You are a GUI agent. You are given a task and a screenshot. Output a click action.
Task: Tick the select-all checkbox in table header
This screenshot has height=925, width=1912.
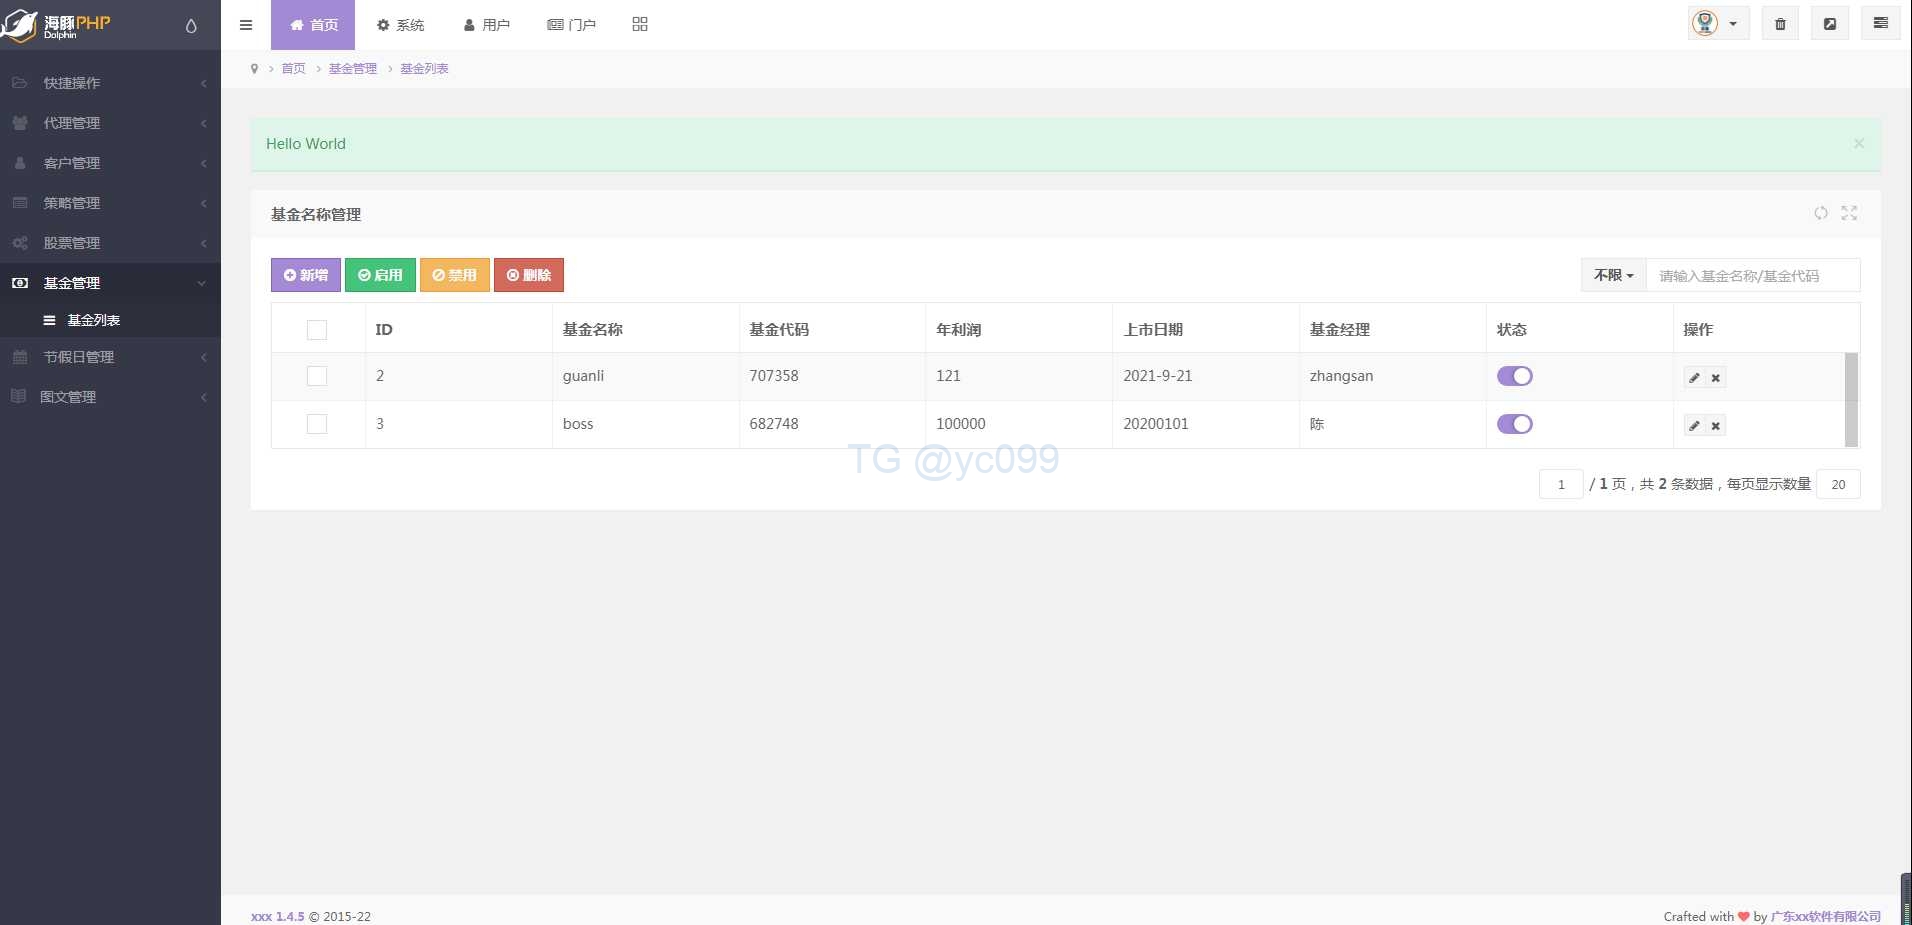click(317, 330)
